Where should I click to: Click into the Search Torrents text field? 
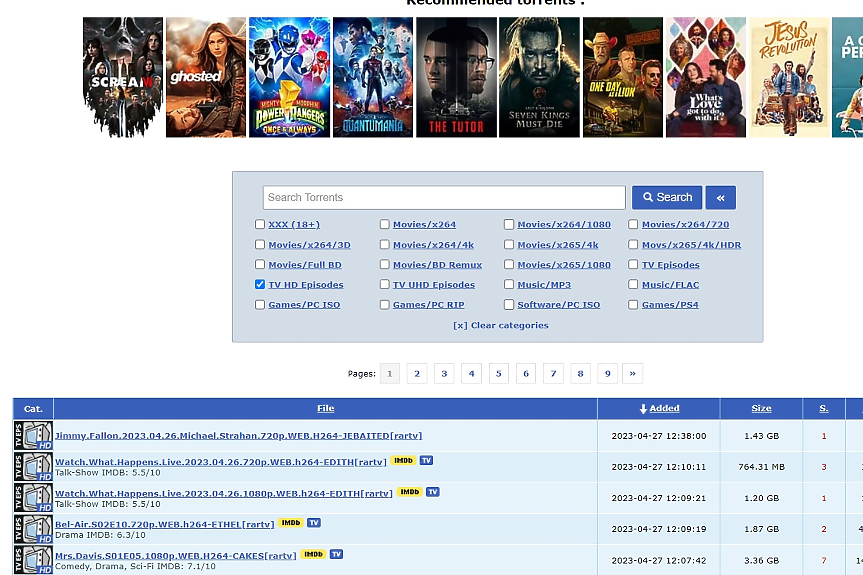(444, 197)
